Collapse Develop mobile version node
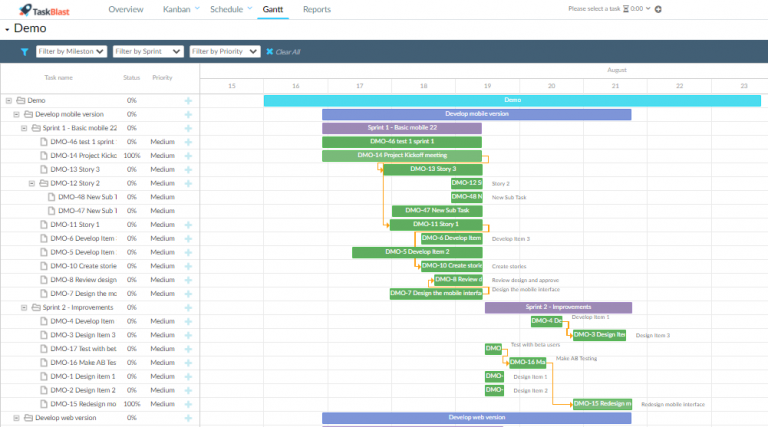Image resolution: width=768 pixels, height=427 pixels. (16, 114)
